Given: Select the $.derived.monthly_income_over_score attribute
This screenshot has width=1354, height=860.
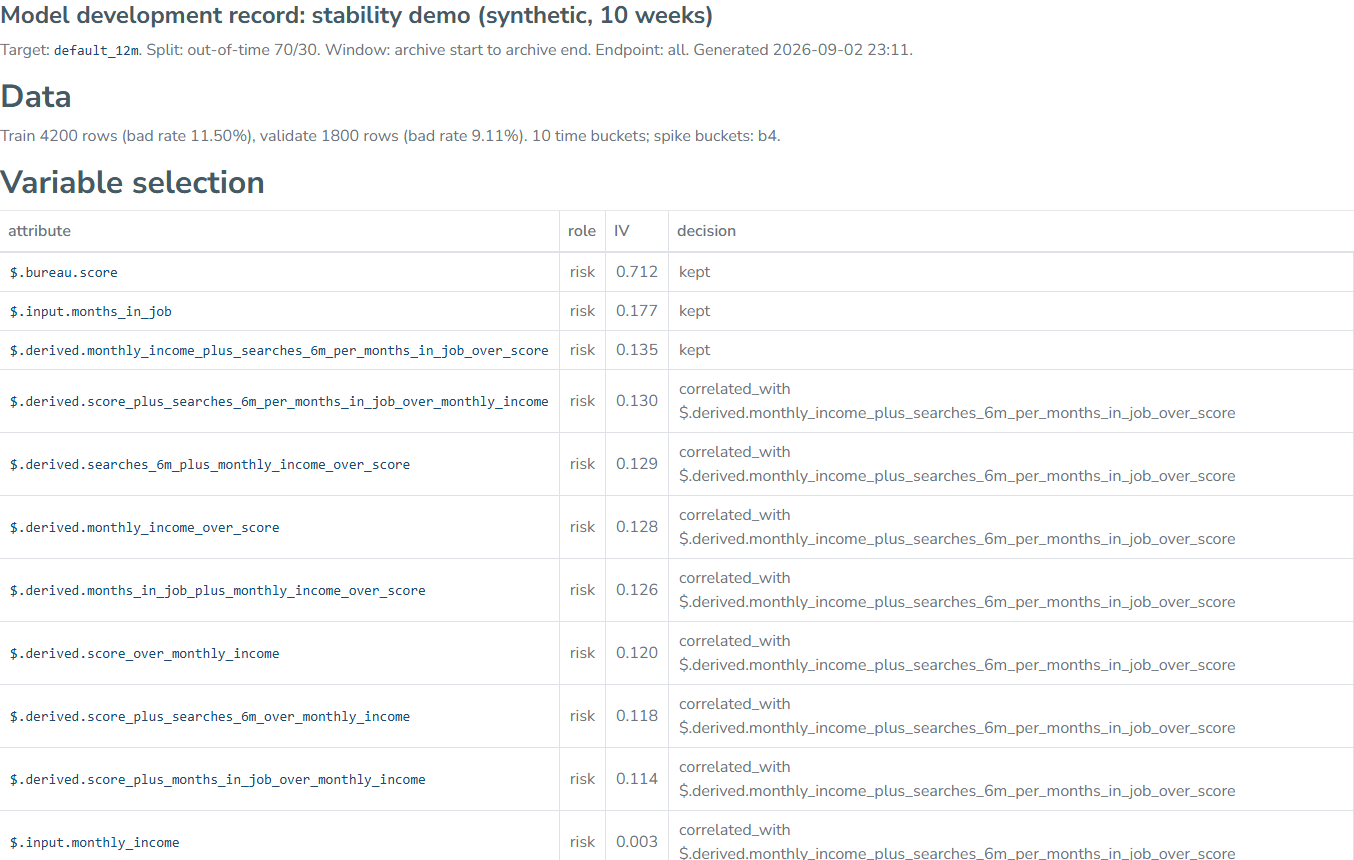Looking at the screenshot, I should pyautogui.click(x=145, y=527).
